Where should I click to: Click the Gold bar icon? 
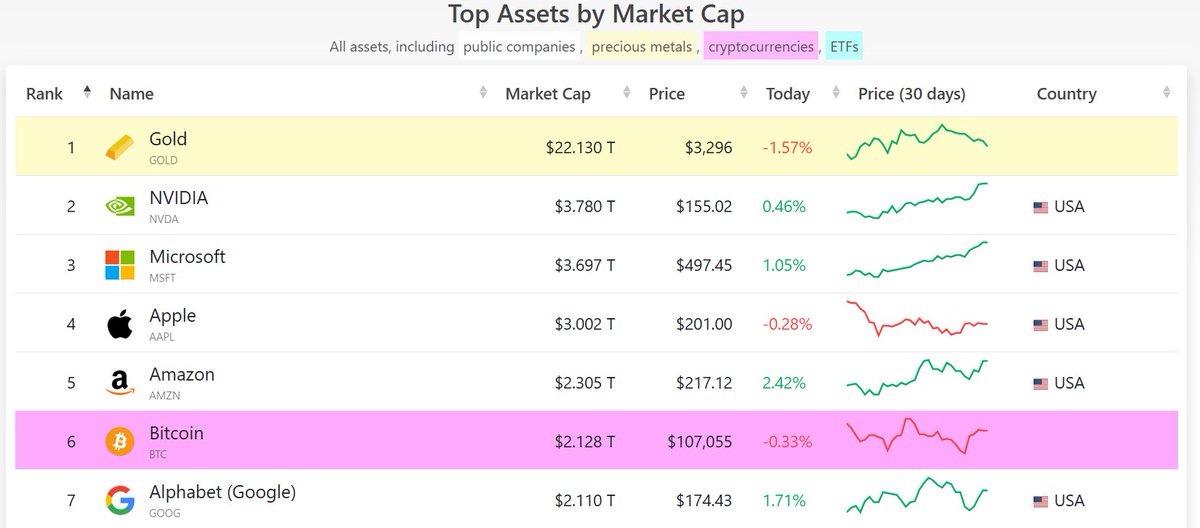click(x=119, y=148)
